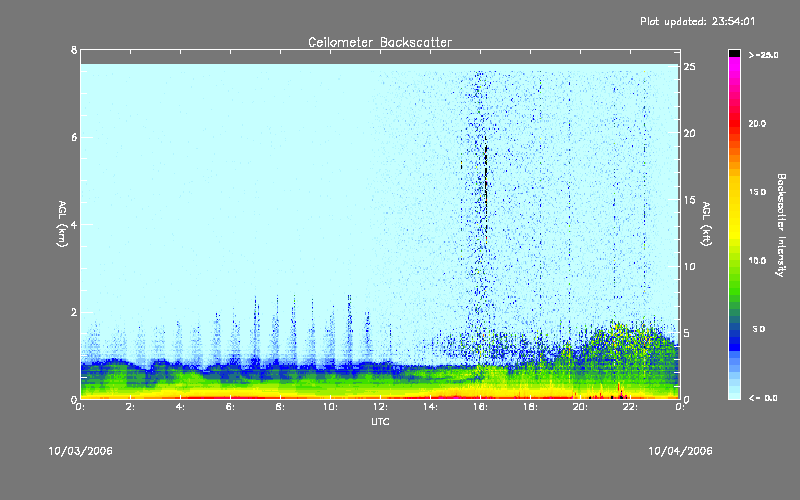Pick the pale cyan bottom of the colorbar
800x500 pixels.
coord(734,394)
